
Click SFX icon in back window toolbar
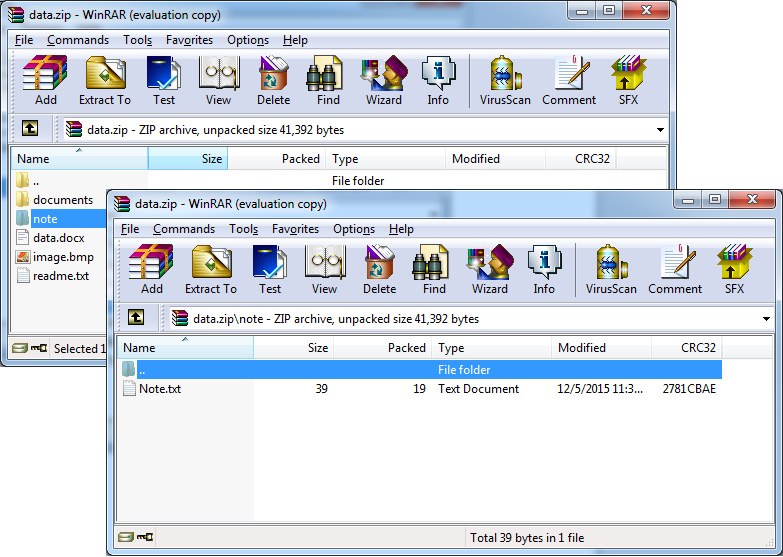click(x=628, y=80)
